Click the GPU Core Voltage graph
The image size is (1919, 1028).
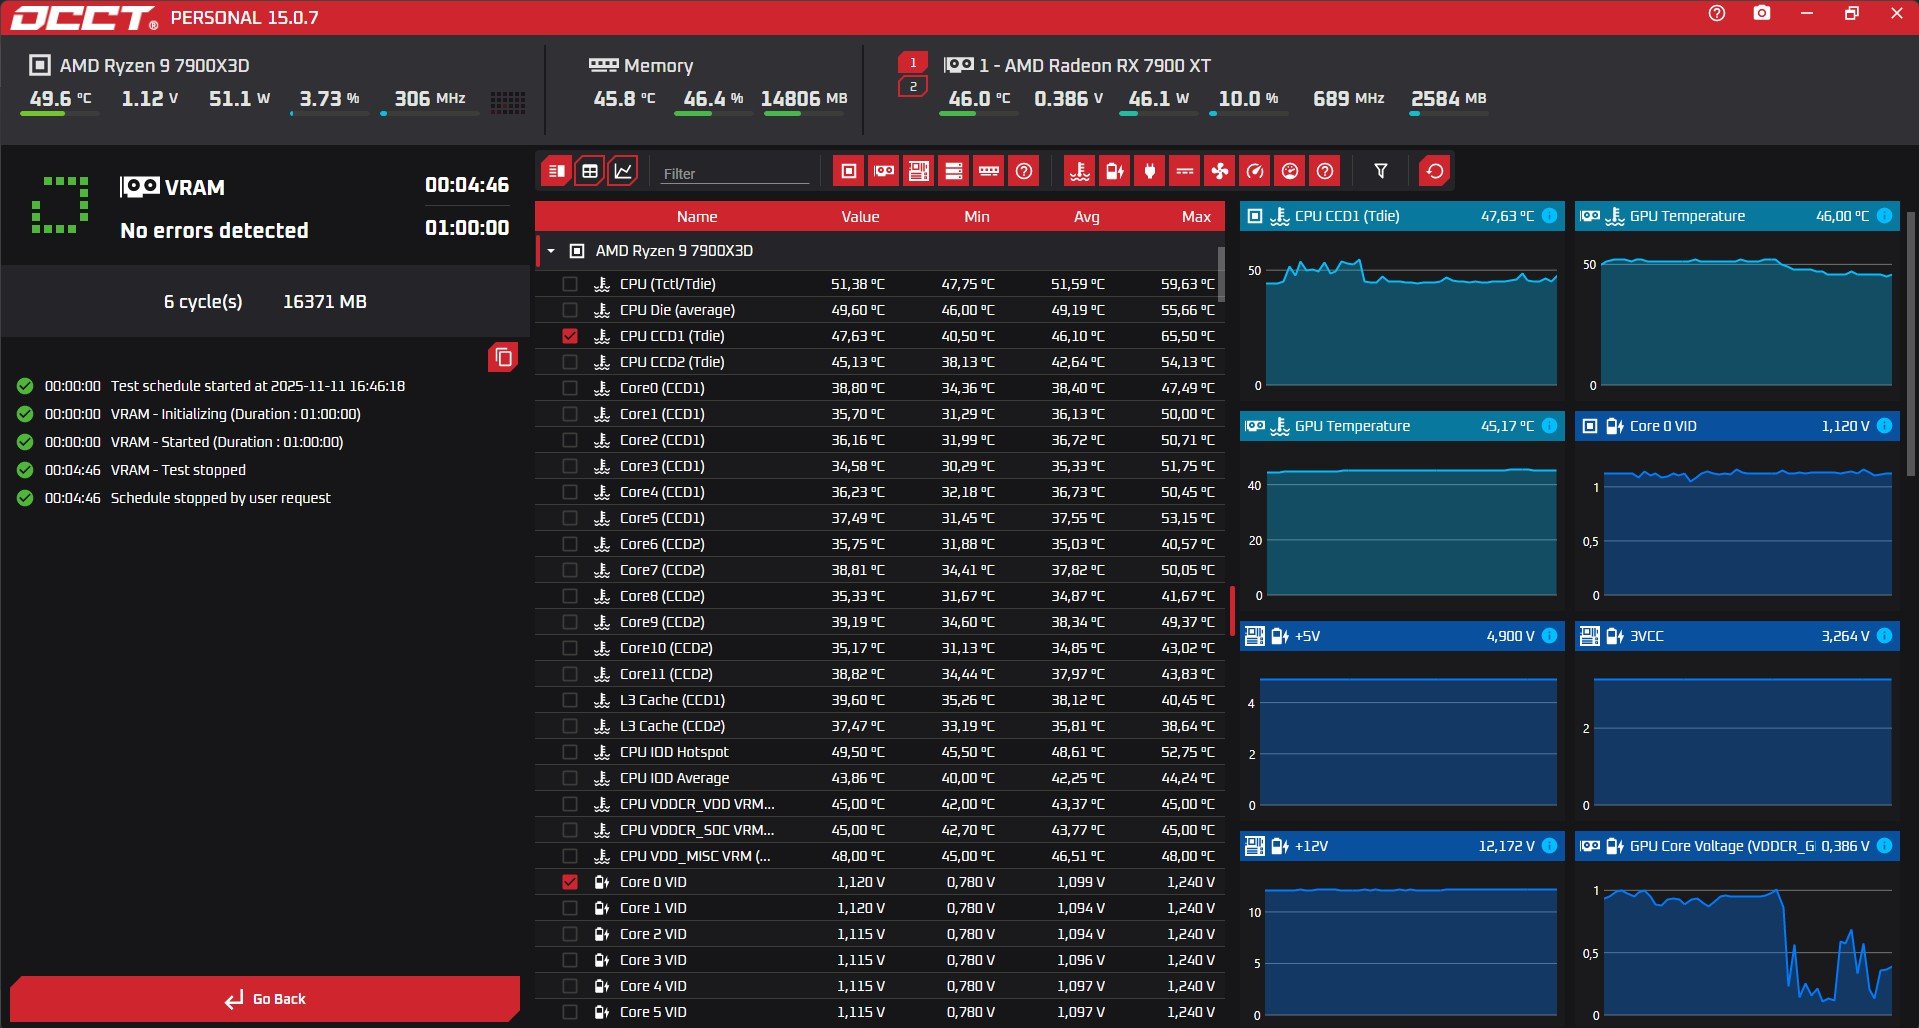click(1737, 945)
